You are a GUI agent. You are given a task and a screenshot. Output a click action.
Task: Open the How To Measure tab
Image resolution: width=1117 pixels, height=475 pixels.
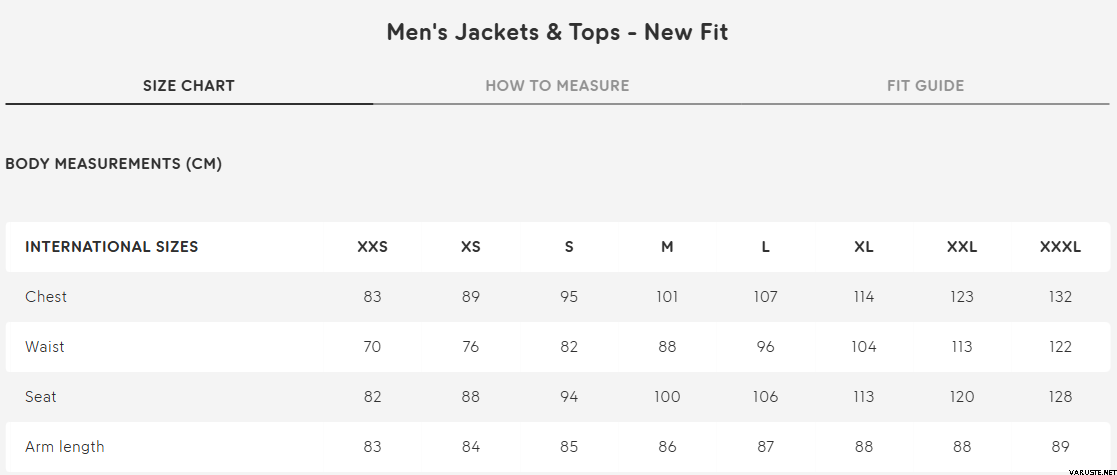pos(557,86)
